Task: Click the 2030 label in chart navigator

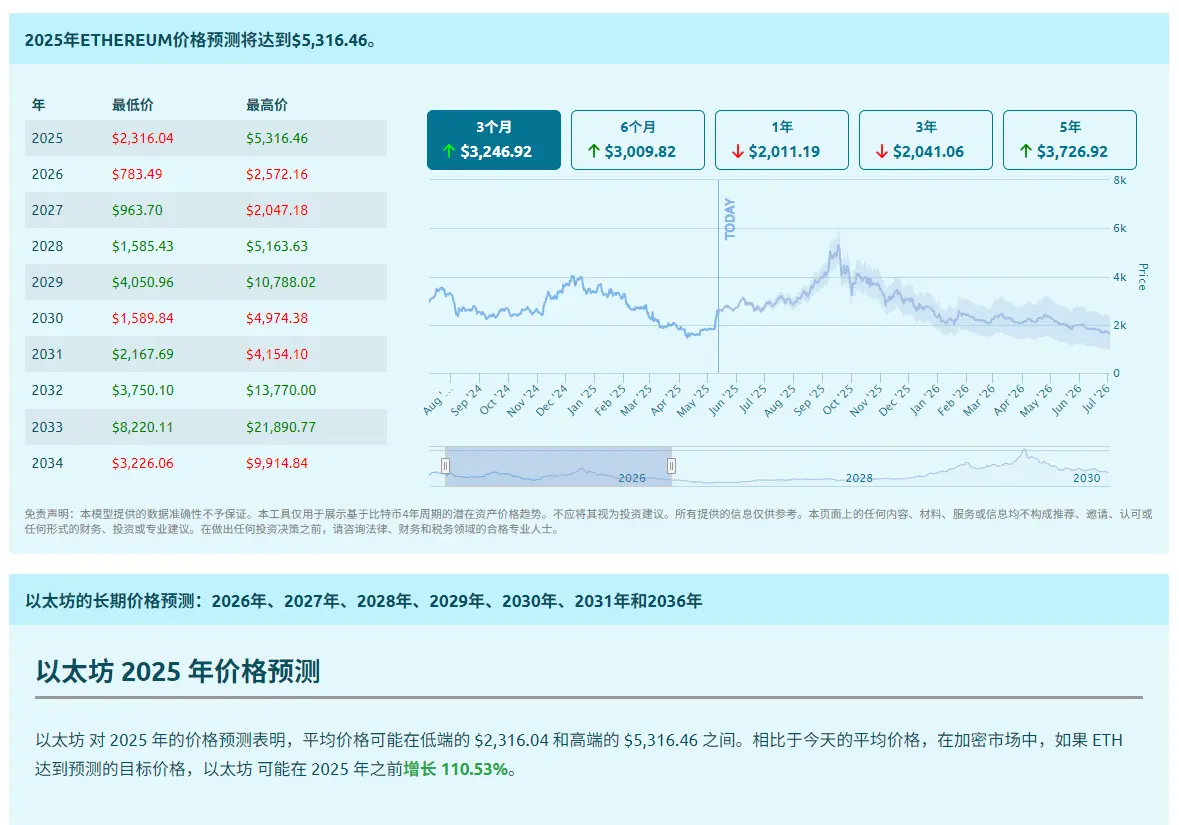Action: tap(1087, 478)
